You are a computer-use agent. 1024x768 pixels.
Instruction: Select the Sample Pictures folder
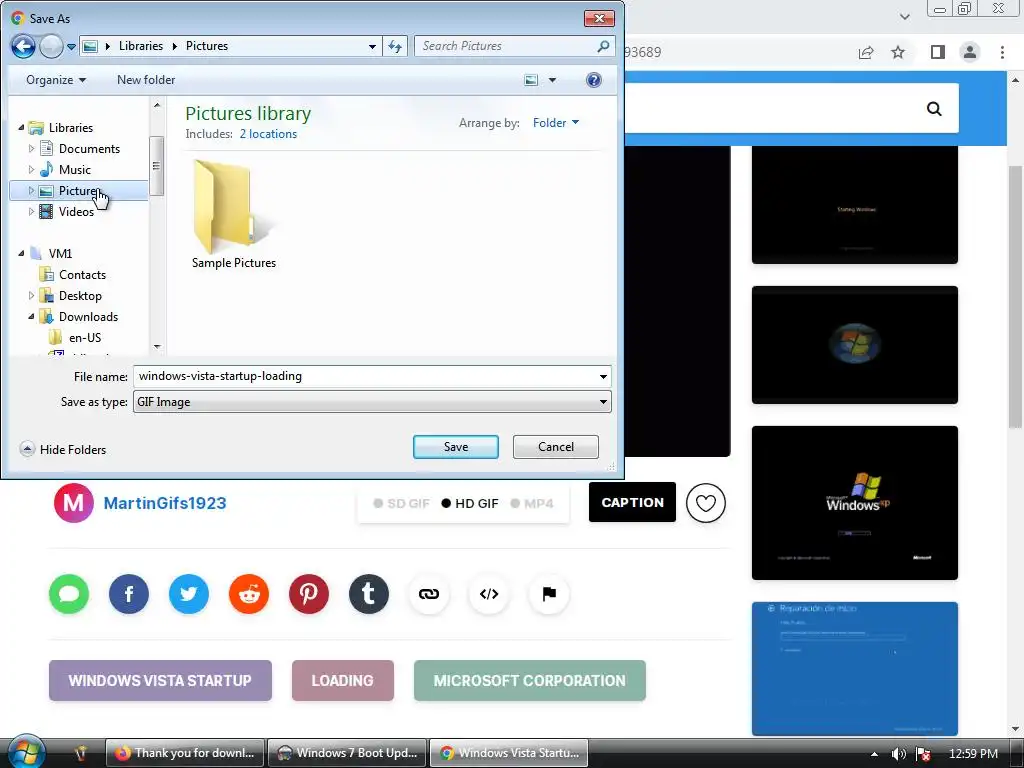pyautogui.click(x=234, y=216)
